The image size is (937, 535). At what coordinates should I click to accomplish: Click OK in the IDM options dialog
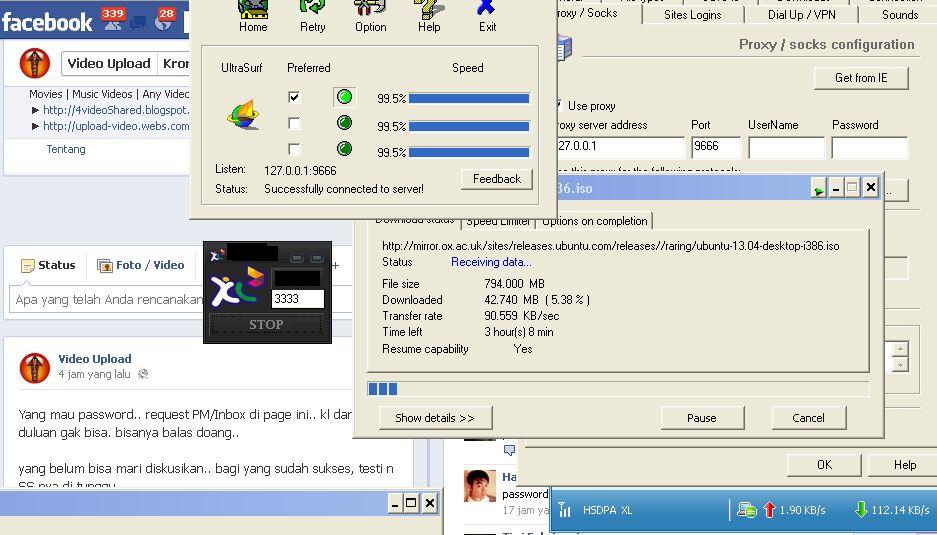click(824, 464)
